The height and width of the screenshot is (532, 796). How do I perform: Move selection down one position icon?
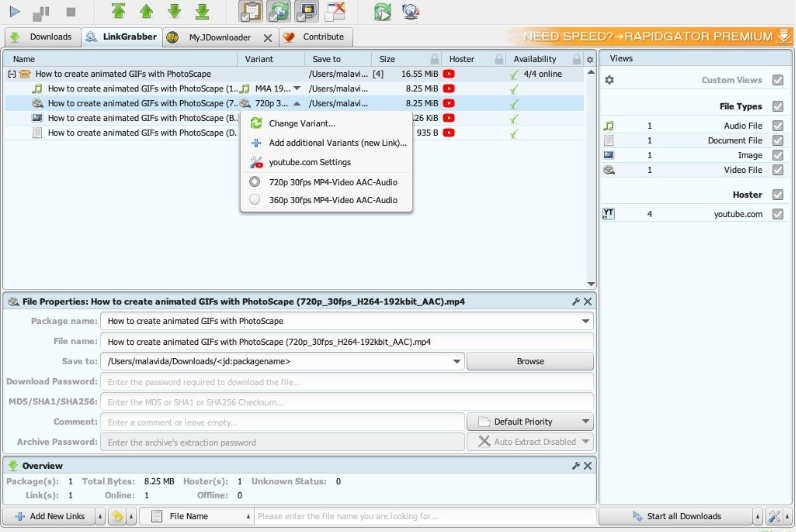(174, 11)
